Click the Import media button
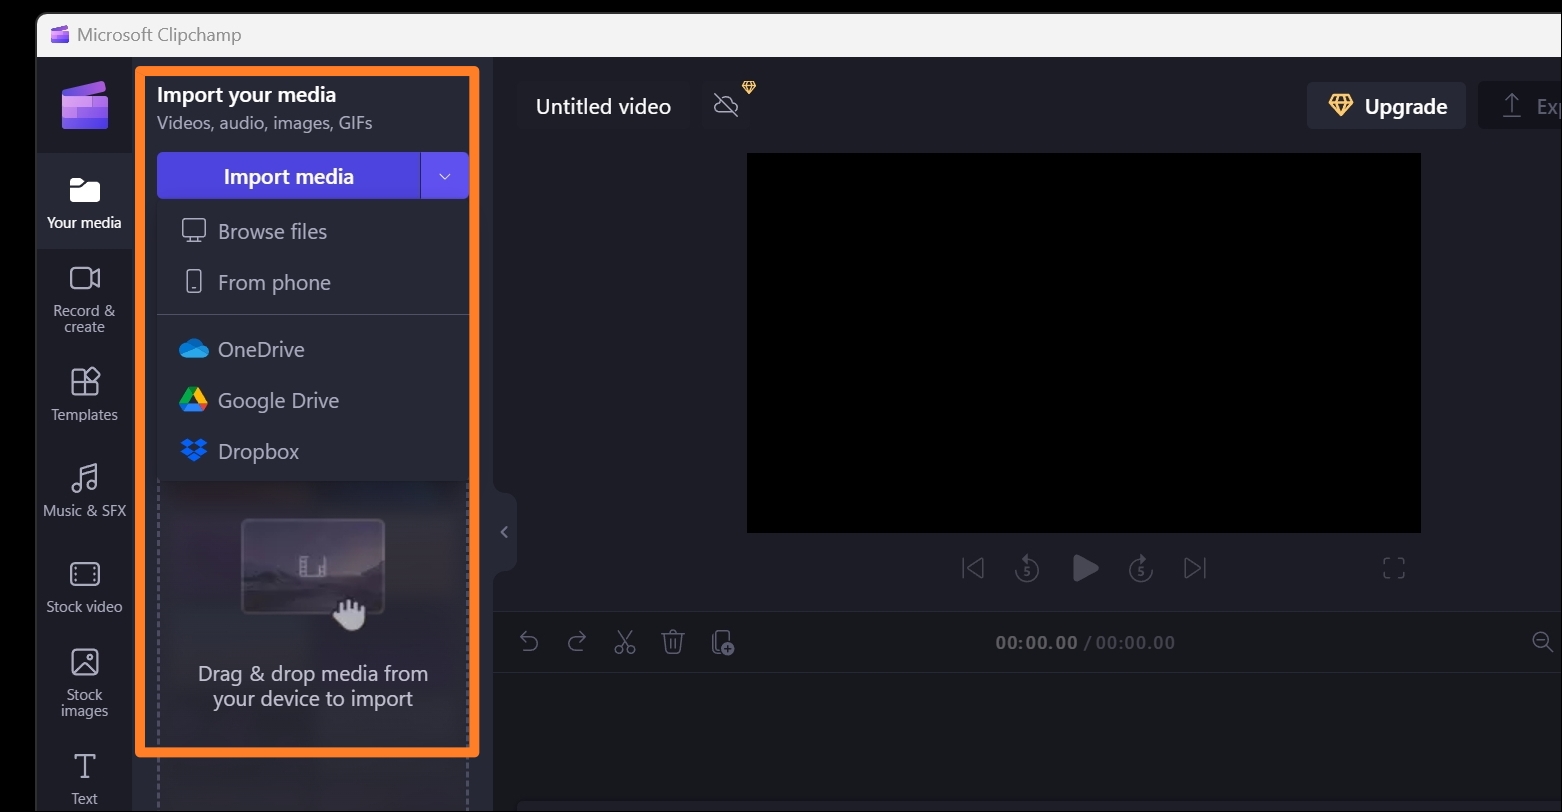Screen dimensions: 1562x812 coord(288,176)
